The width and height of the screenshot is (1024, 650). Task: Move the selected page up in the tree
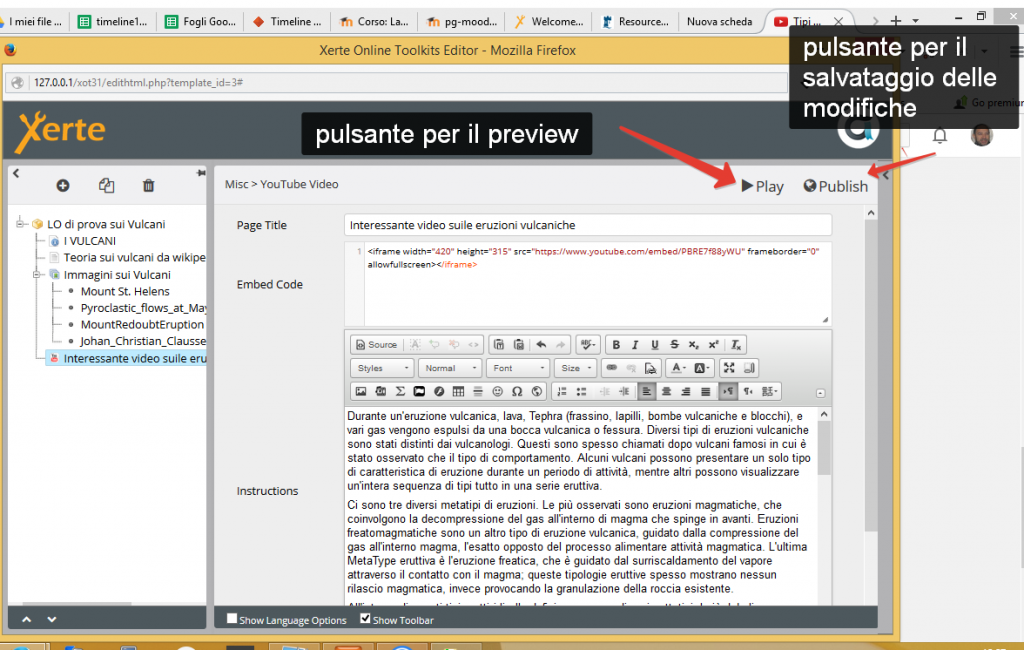pos(27,619)
